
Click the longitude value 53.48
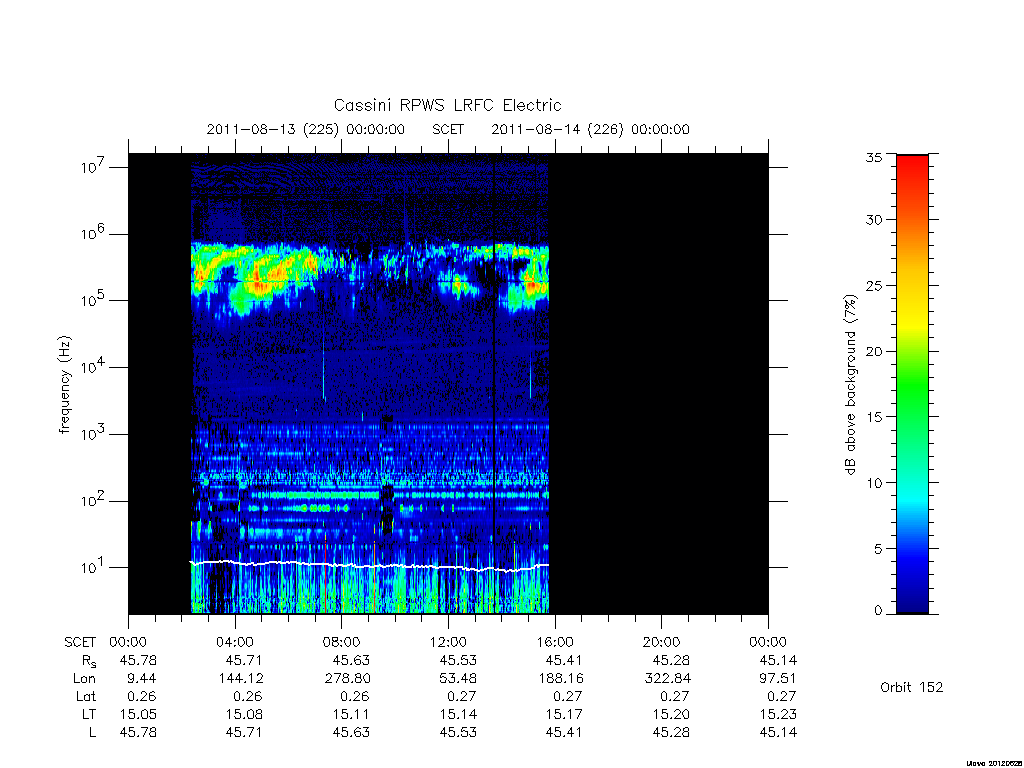click(x=458, y=679)
